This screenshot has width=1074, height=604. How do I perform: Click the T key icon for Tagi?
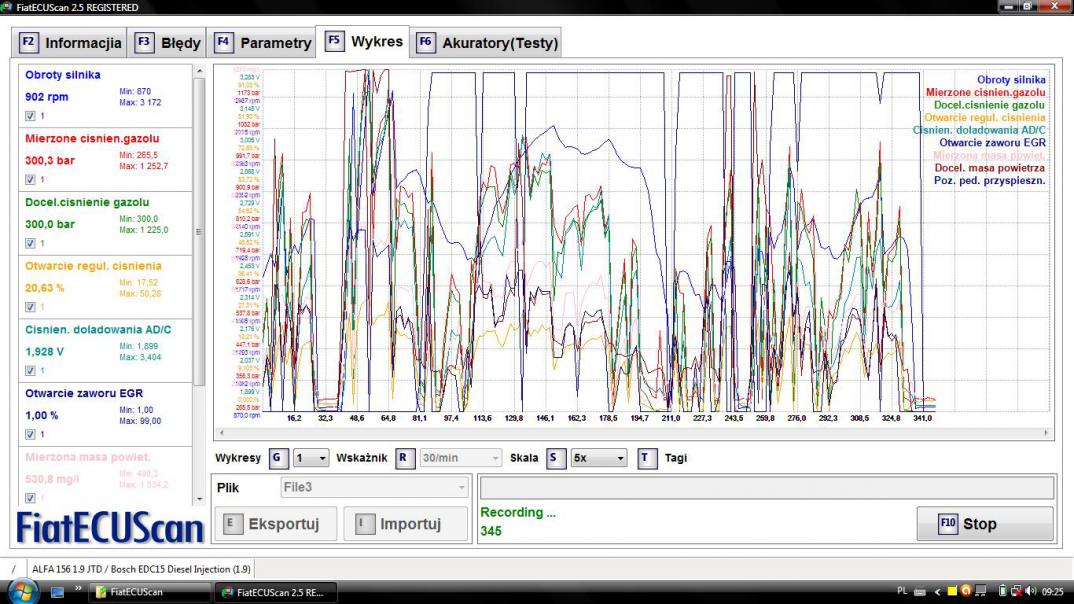(x=647, y=458)
